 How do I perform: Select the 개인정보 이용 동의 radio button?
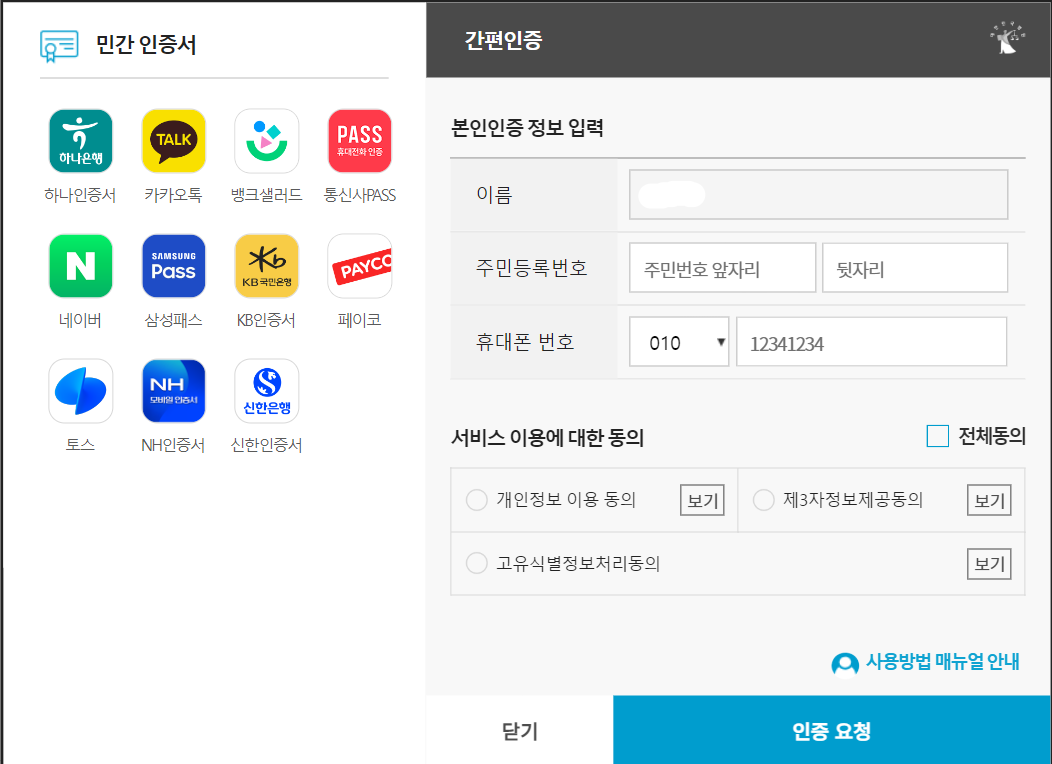tap(476, 500)
